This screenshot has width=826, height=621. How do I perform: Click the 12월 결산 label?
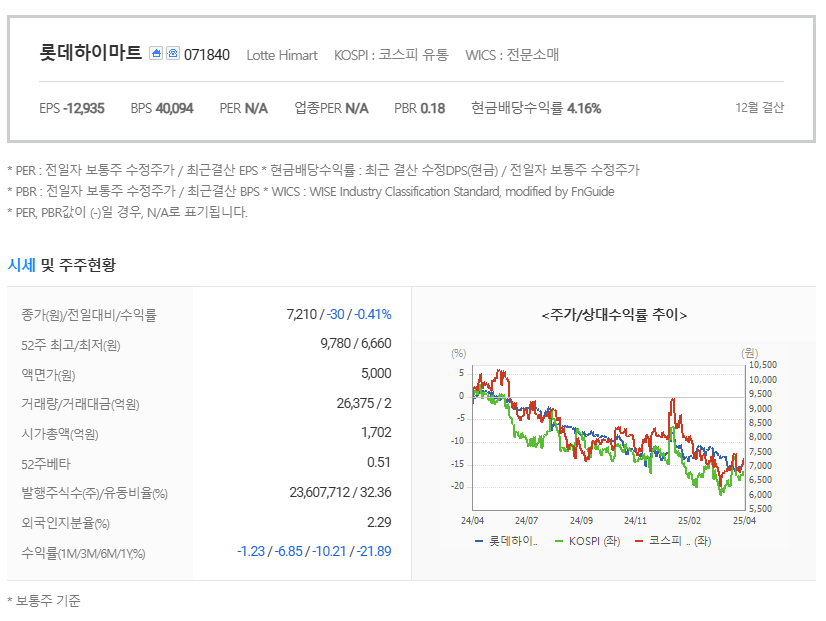coord(760,107)
